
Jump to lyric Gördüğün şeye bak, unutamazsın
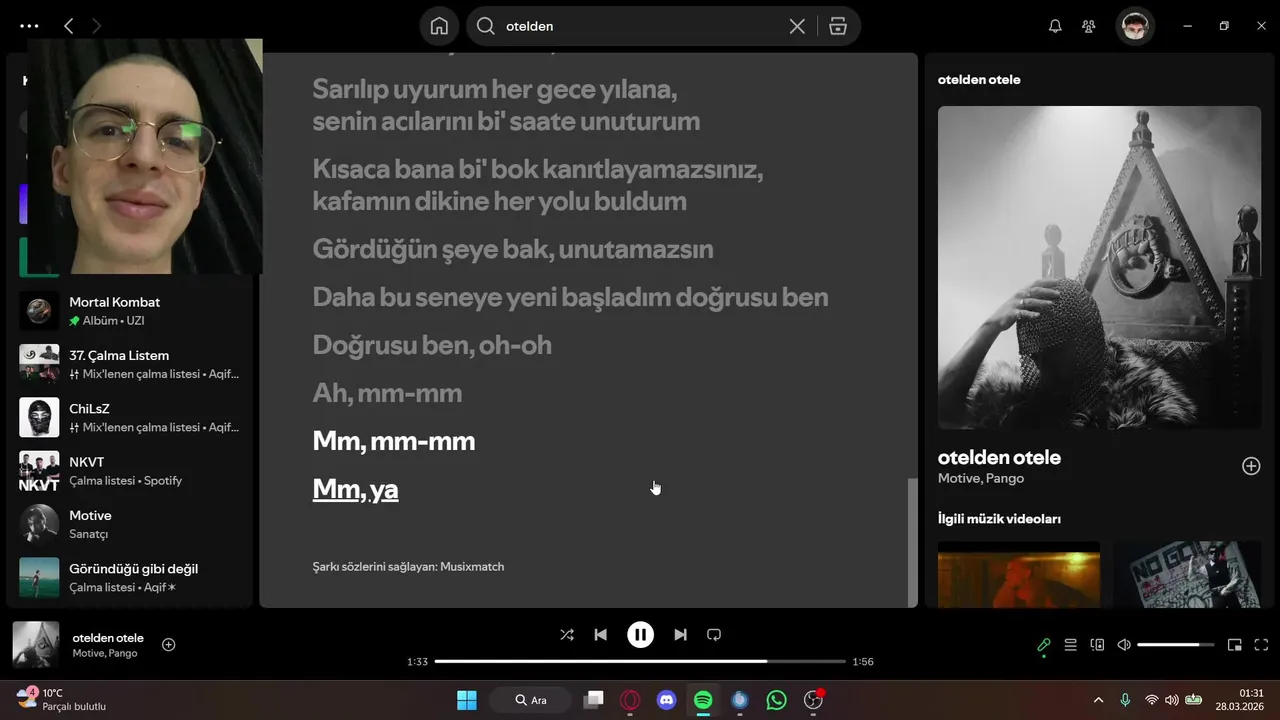[513, 249]
